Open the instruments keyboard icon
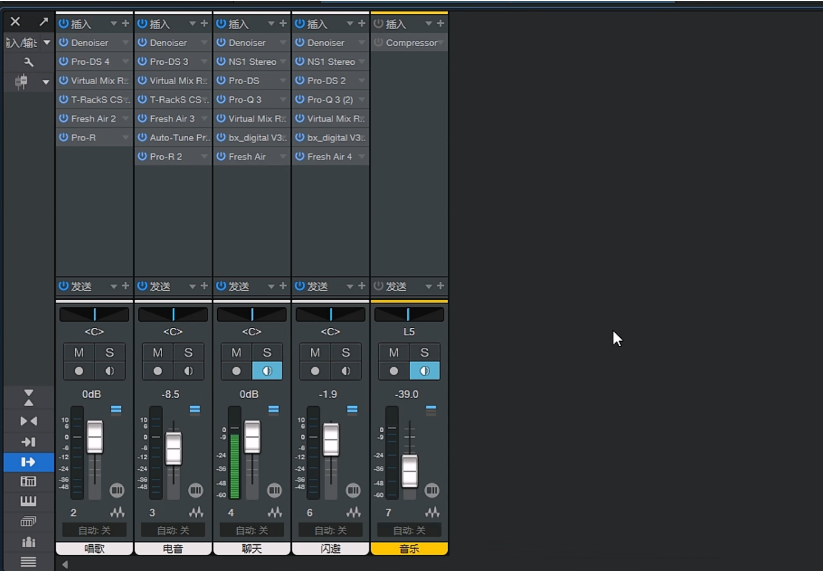The height and width of the screenshot is (572, 823). 29,501
